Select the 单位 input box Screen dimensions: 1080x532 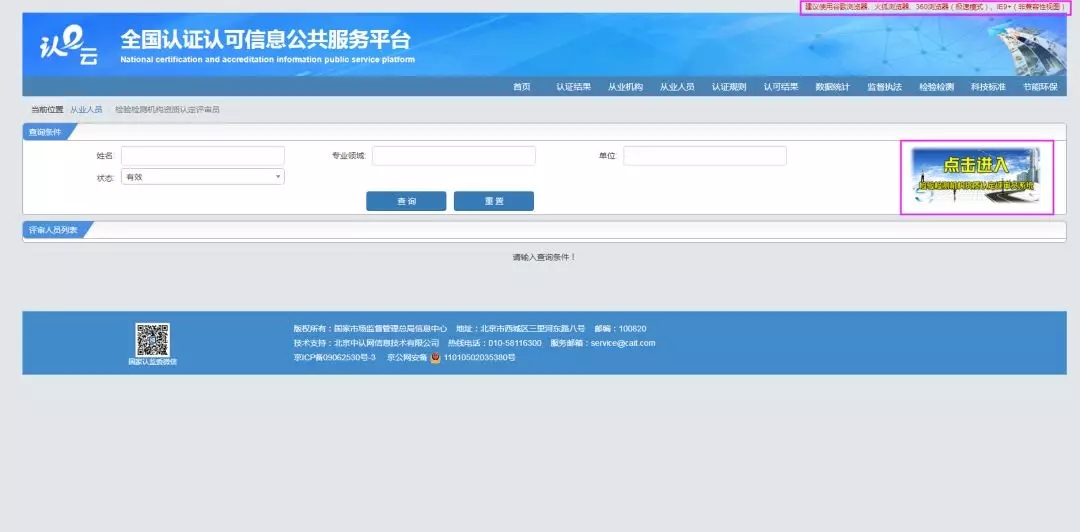(705, 156)
